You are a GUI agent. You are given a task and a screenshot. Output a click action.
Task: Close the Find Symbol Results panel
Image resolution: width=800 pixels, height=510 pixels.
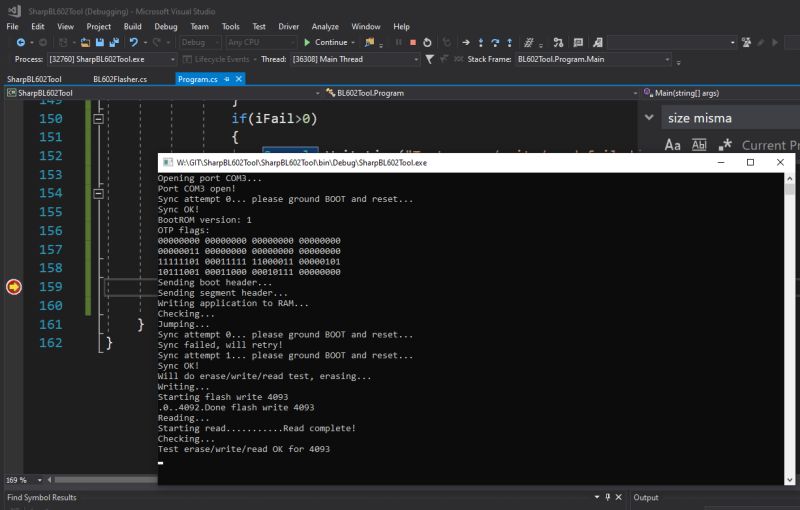(x=618, y=497)
